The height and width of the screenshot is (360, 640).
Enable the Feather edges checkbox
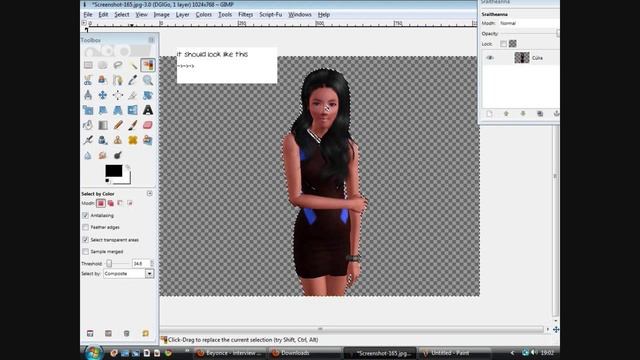tap(85, 227)
